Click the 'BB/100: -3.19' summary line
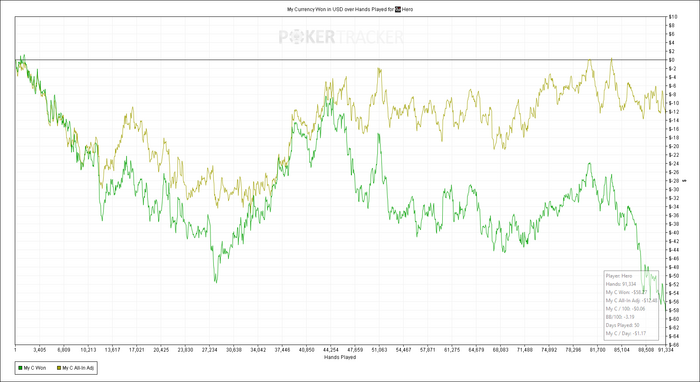The width and height of the screenshot is (700, 382). point(620,317)
